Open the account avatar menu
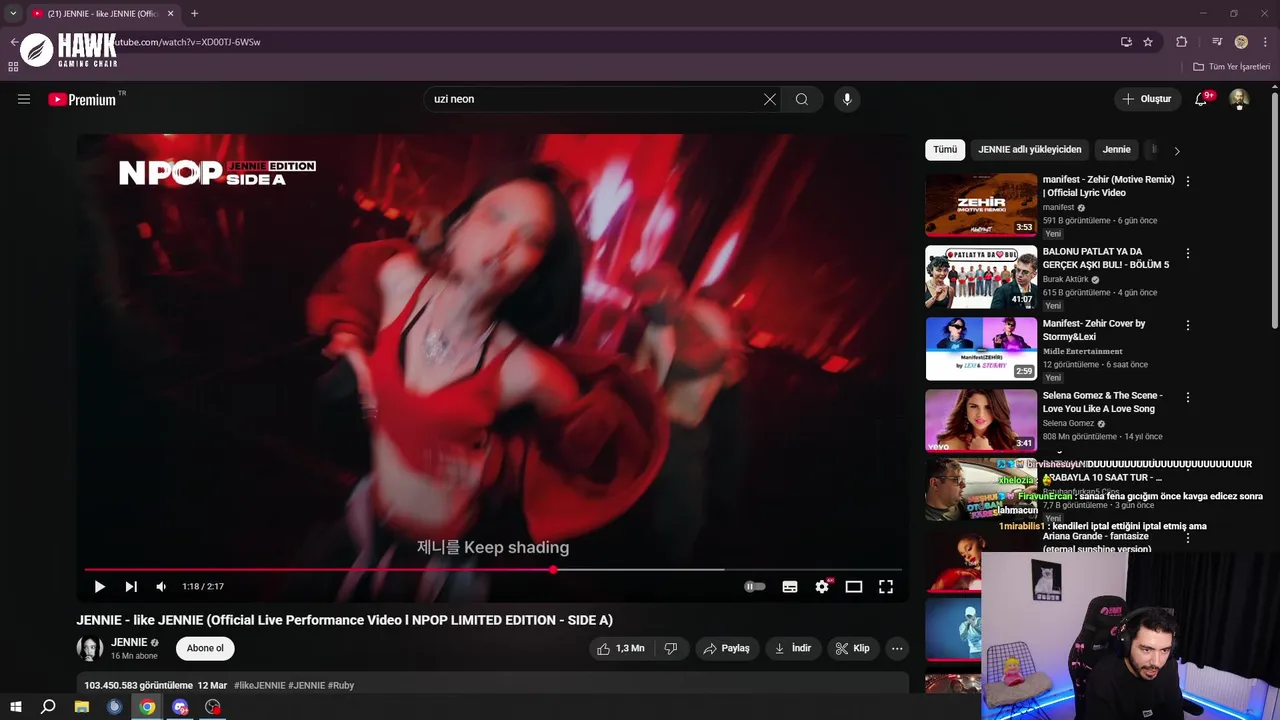1280x720 pixels. point(1239,99)
